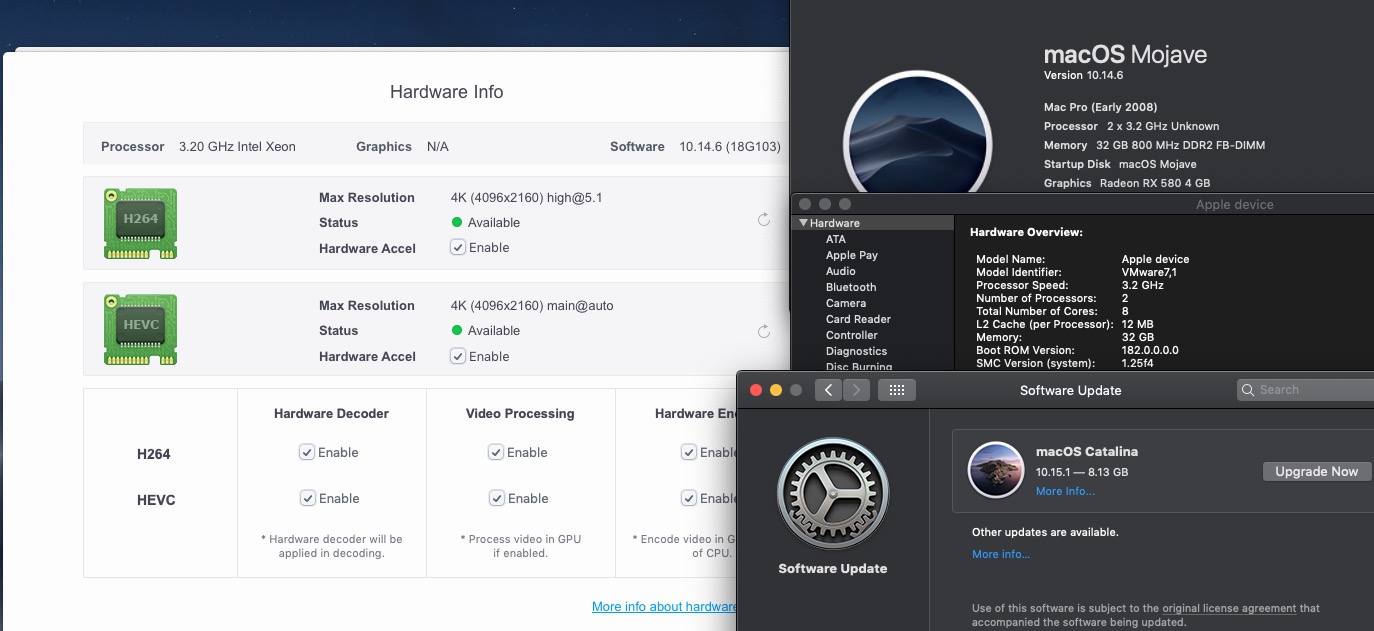The width and height of the screenshot is (1374, 631).
Task: Select Camera in the Hardware list
Action: pos(846,303)
